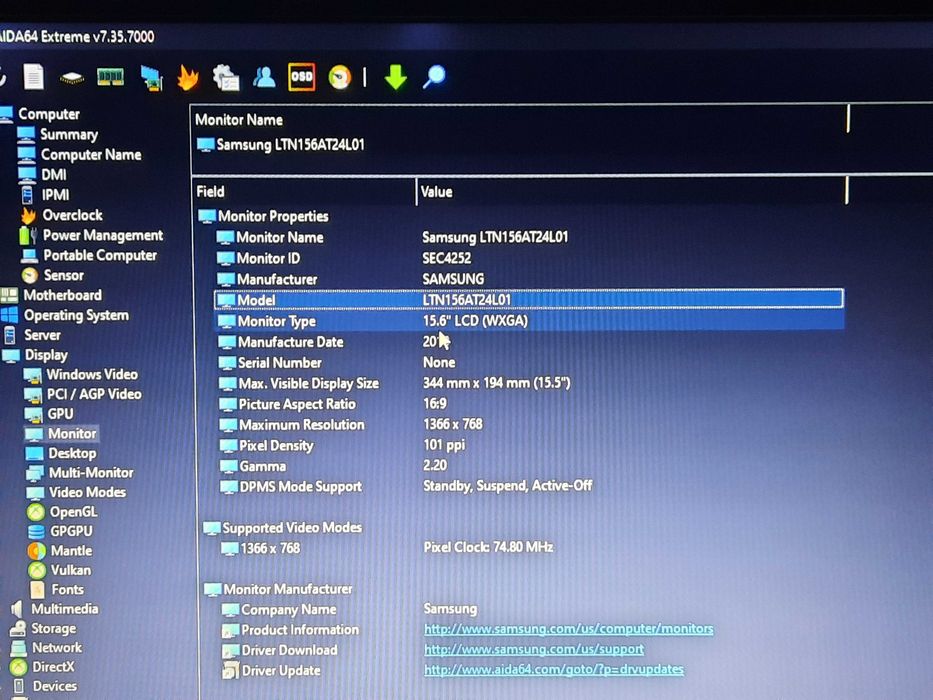Open the IPMI tree item

click(x=45, y=195)
